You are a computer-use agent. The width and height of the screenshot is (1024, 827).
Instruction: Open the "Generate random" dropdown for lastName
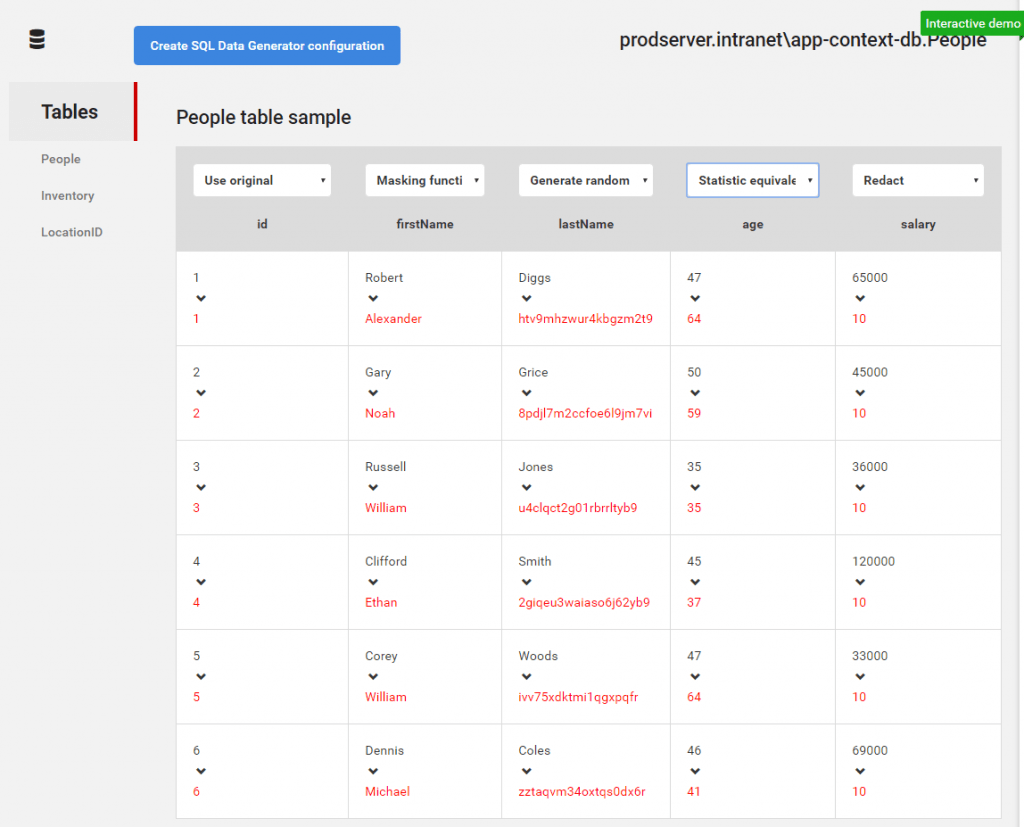click(585, 180)
